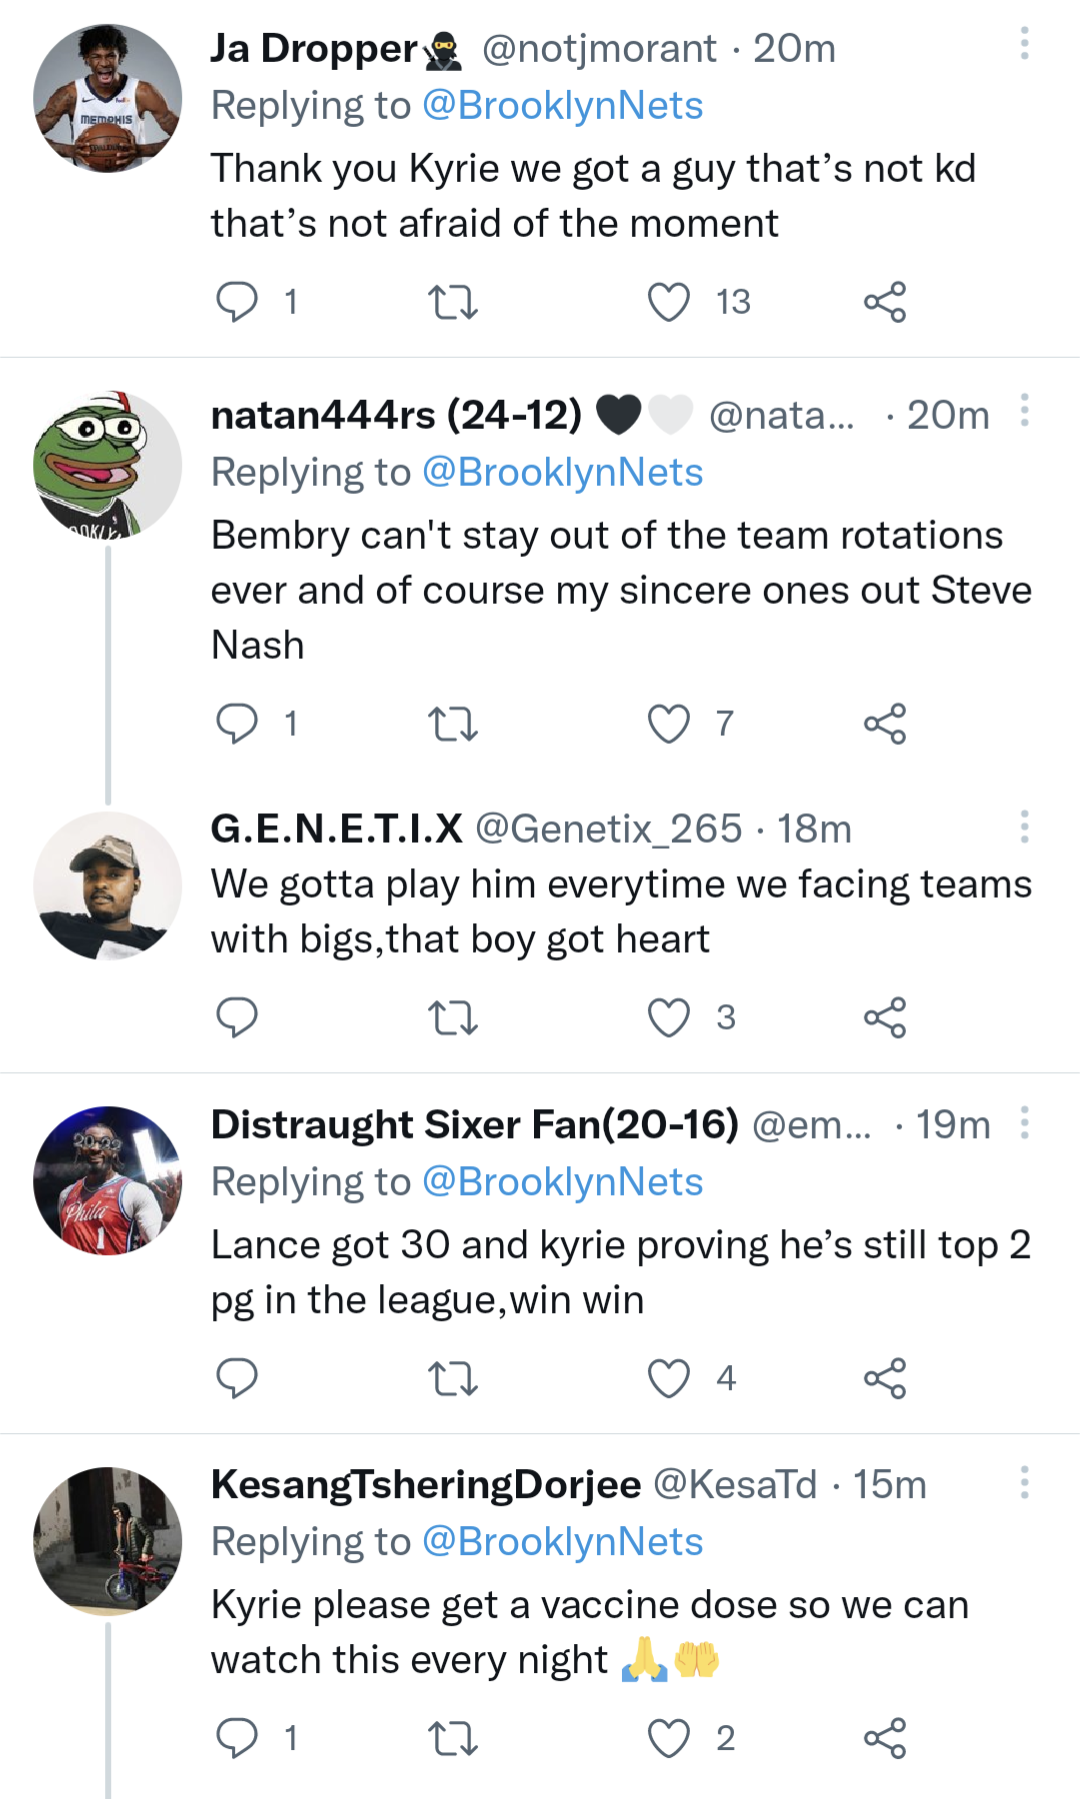
Task: Reply to Distraught Sixer Fan's tweet
Action: (x=237, y=1379)
